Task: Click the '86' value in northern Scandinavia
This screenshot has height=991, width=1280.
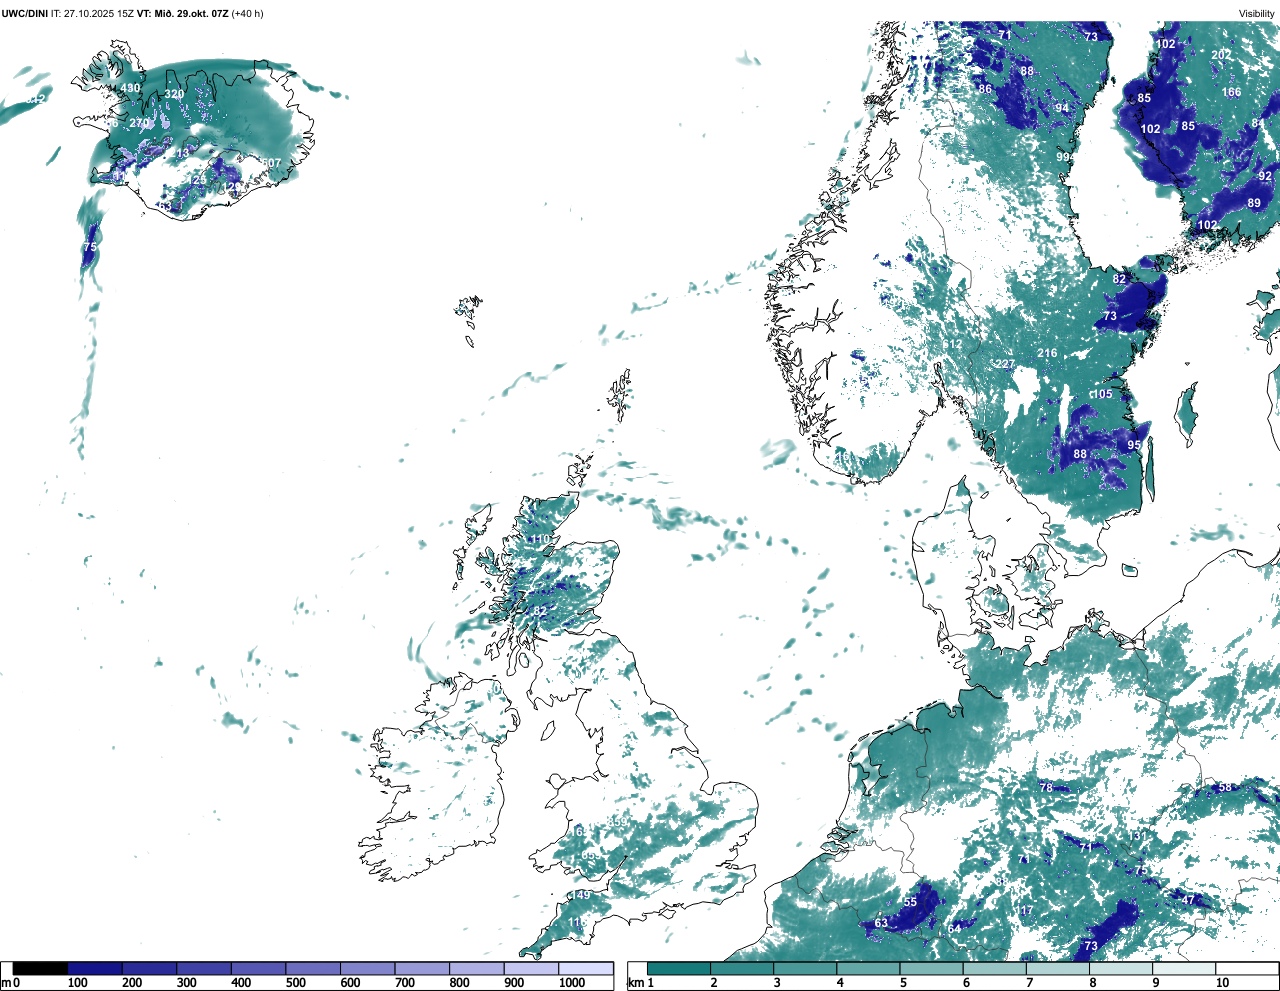Action: pos(986,89)
